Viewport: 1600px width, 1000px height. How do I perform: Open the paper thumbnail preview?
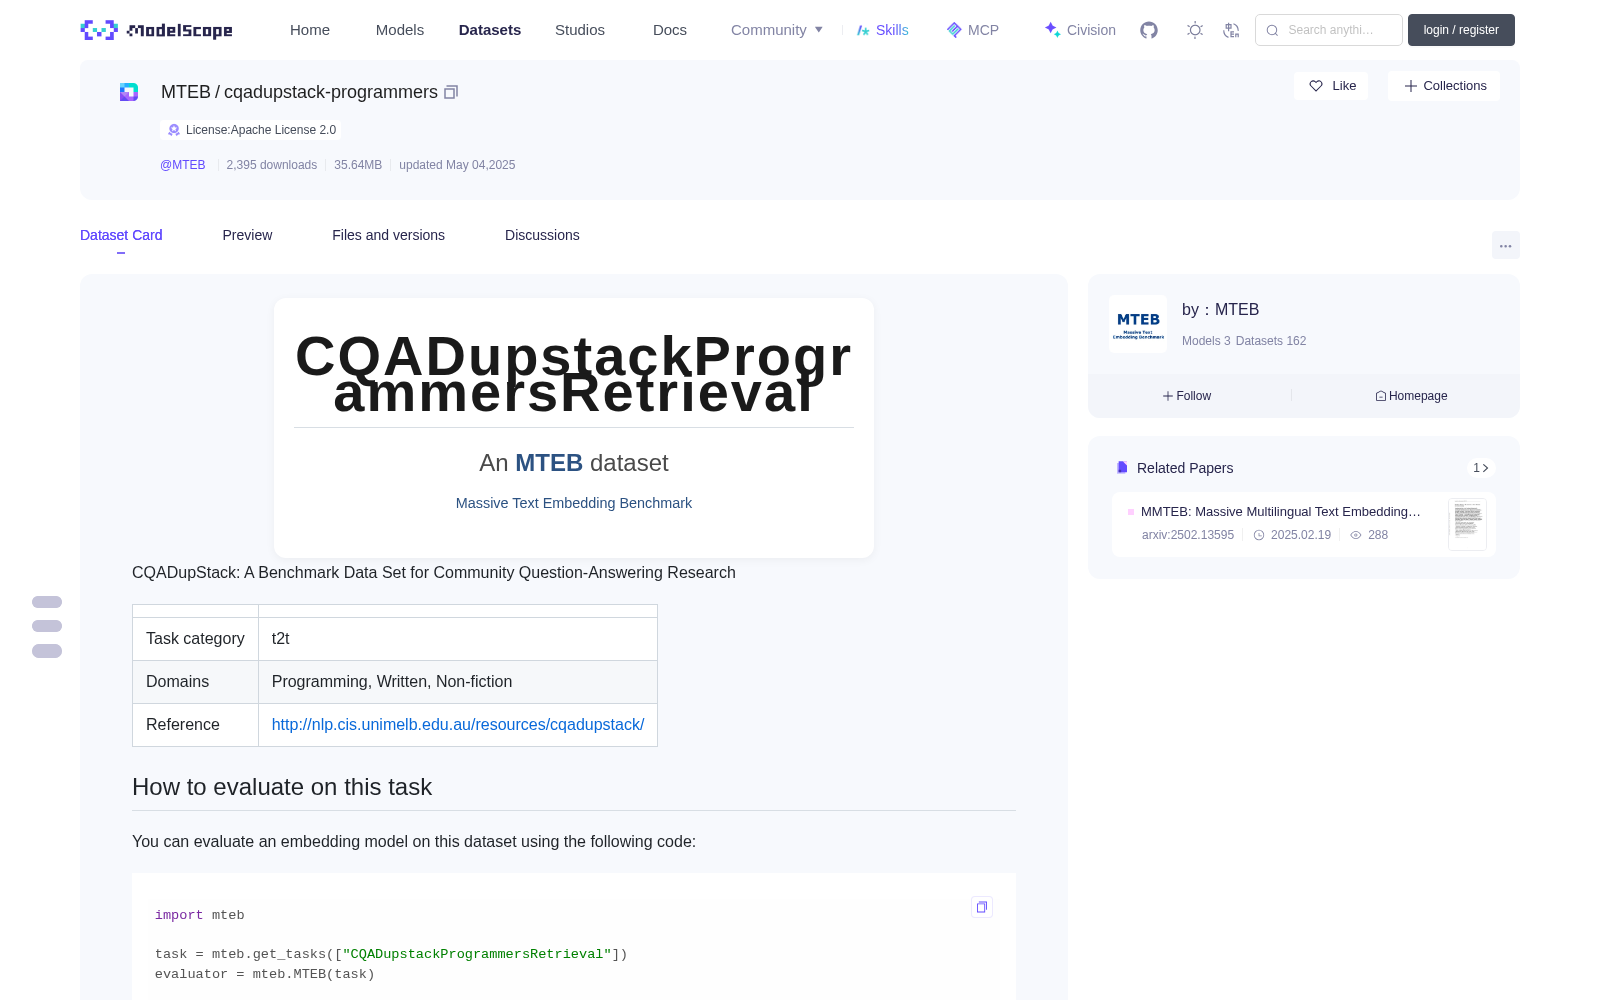[1467, 524]
